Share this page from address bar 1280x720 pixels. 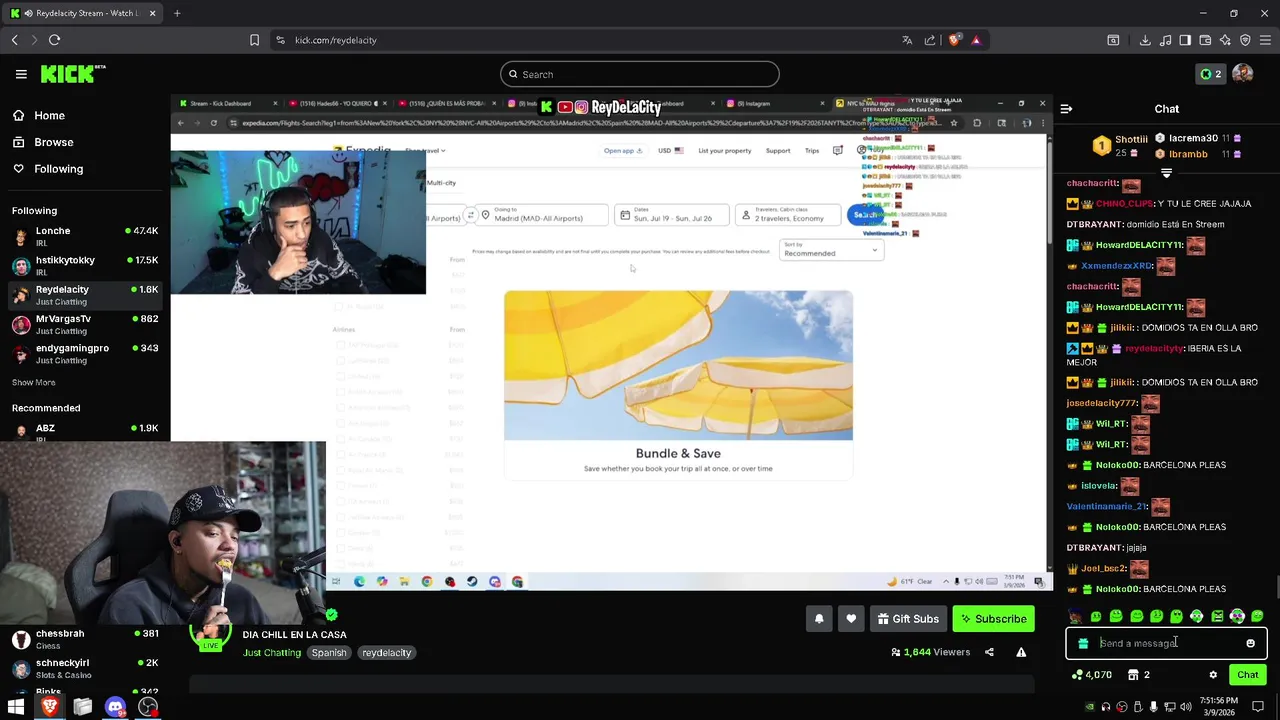pos(930,40)
